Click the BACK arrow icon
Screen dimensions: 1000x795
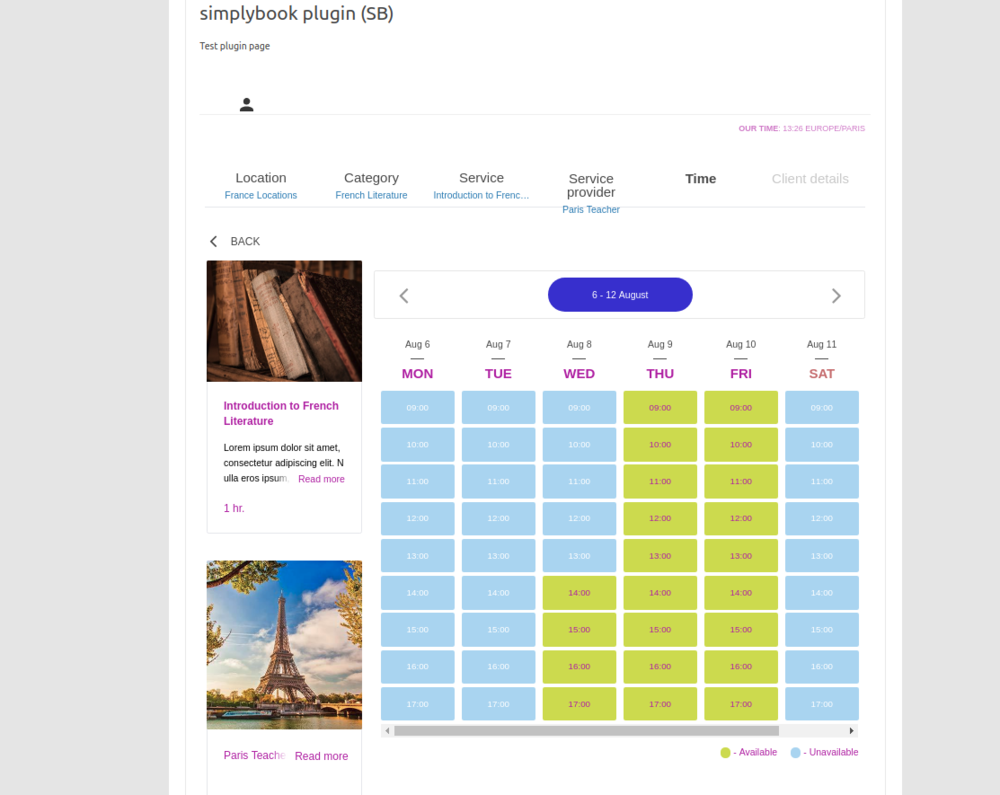(x=213, y=241)
